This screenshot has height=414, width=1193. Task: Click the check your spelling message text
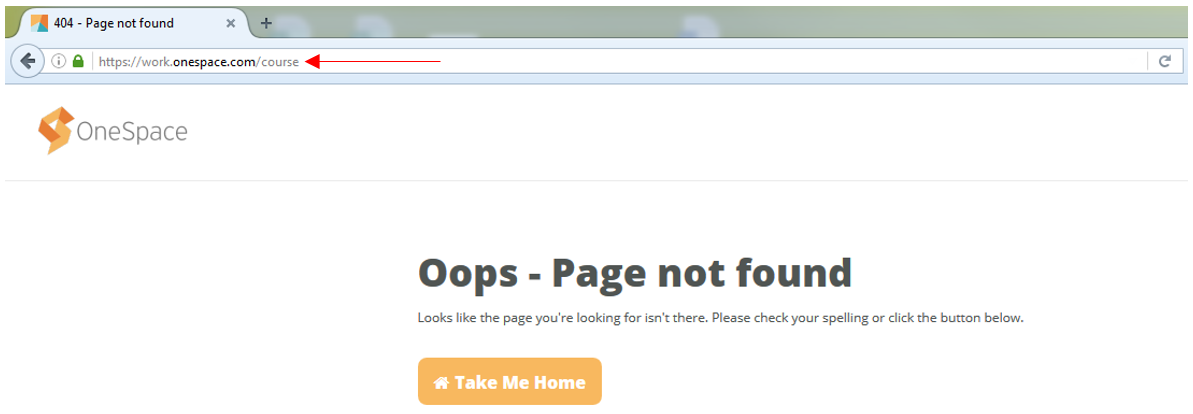[721, 318]
